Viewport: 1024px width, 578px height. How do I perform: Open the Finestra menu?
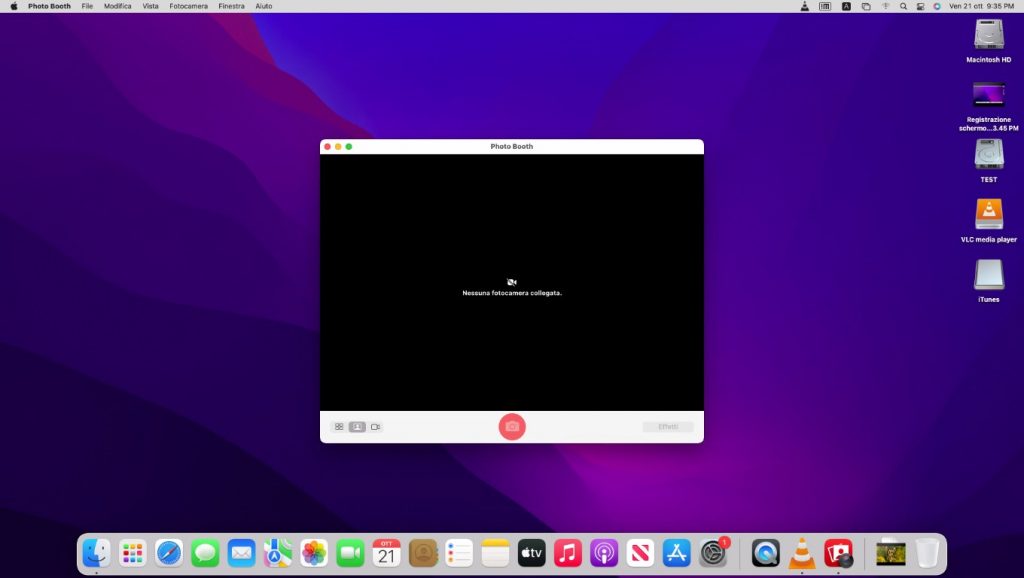click(231, 6)
